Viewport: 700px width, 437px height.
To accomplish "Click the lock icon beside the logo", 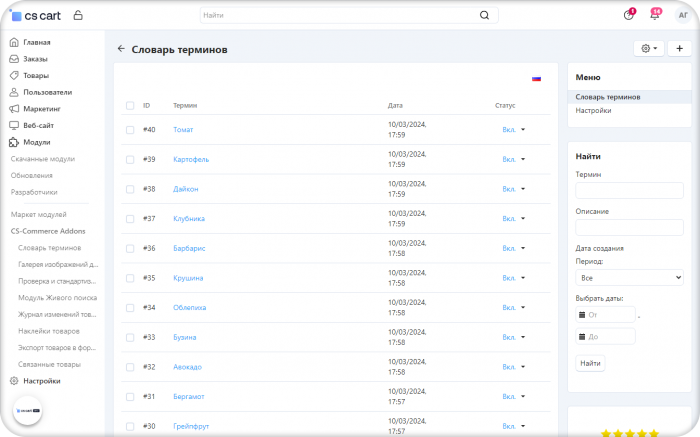I will (78, 15).
